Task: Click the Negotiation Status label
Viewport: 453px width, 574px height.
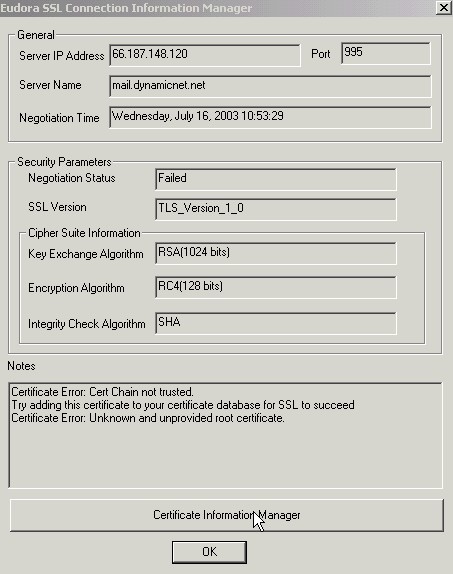Action: [72, 178]
